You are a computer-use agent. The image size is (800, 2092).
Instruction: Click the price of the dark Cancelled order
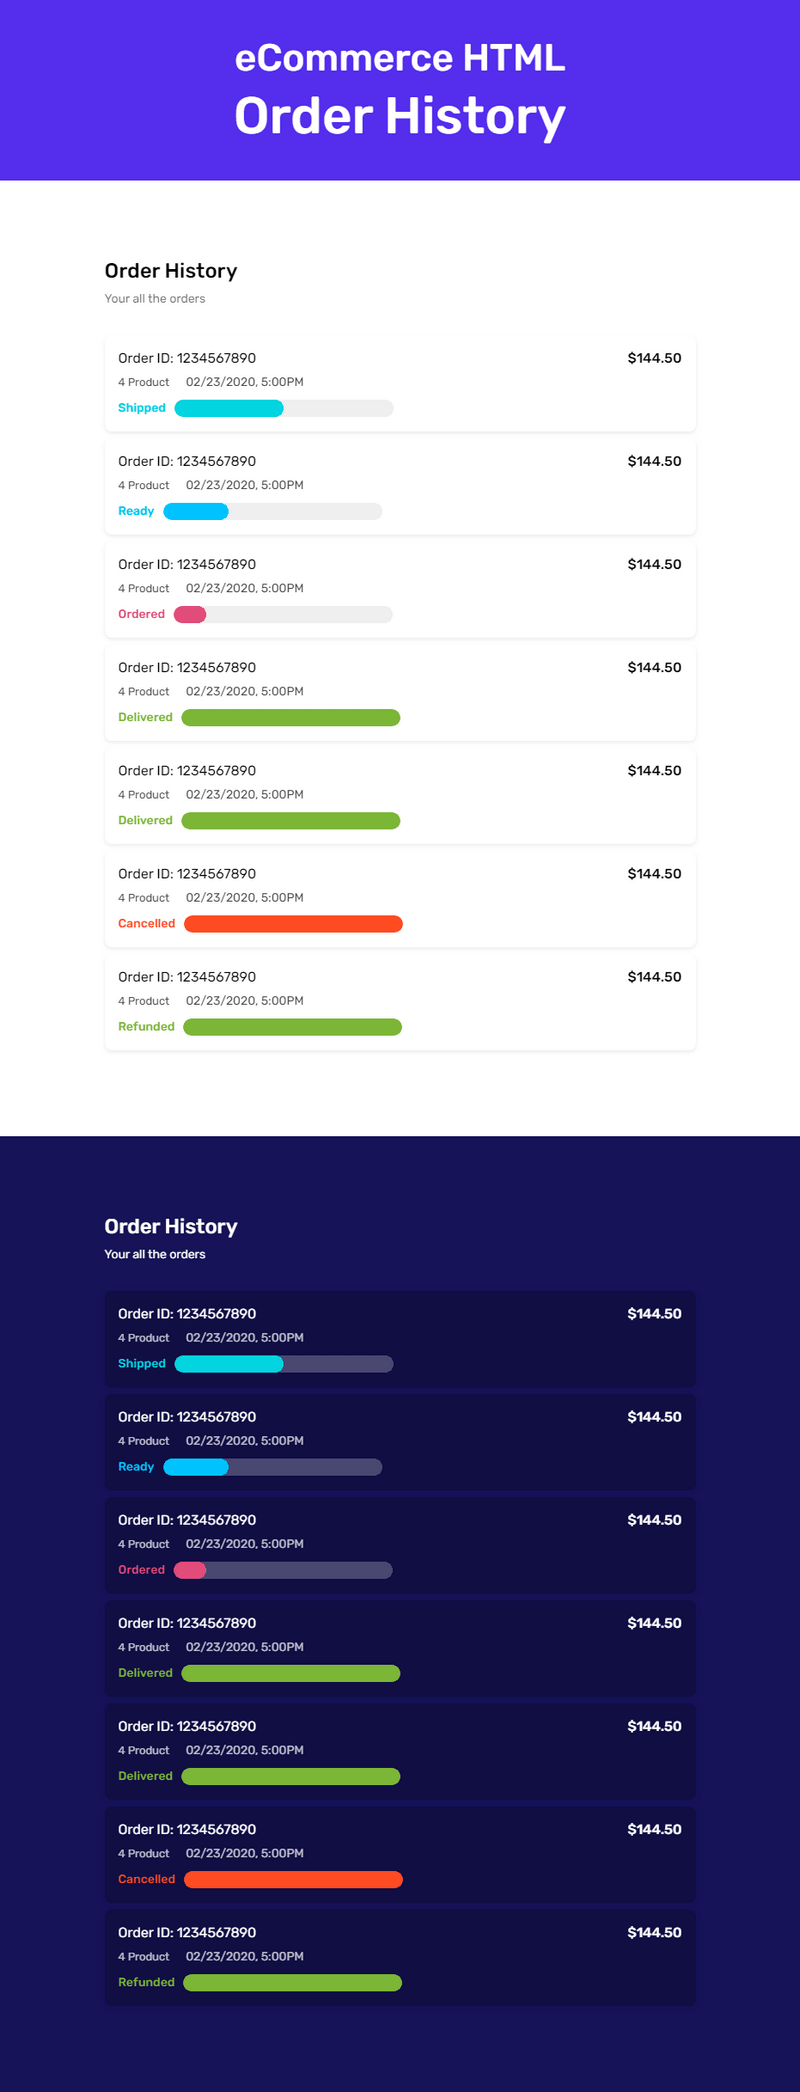pyautogui.click(x=654, y=1830)
